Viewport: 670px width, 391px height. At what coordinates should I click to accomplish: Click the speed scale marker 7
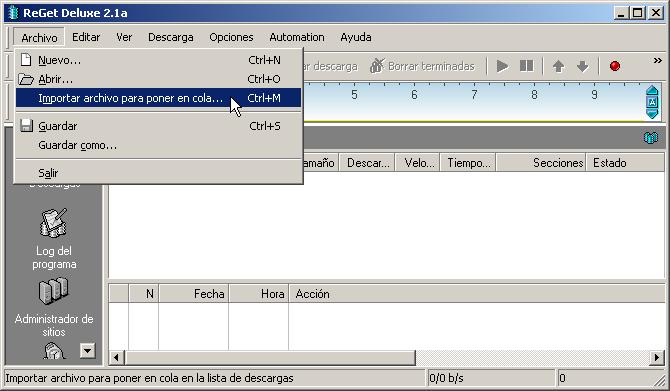point(474,94)
